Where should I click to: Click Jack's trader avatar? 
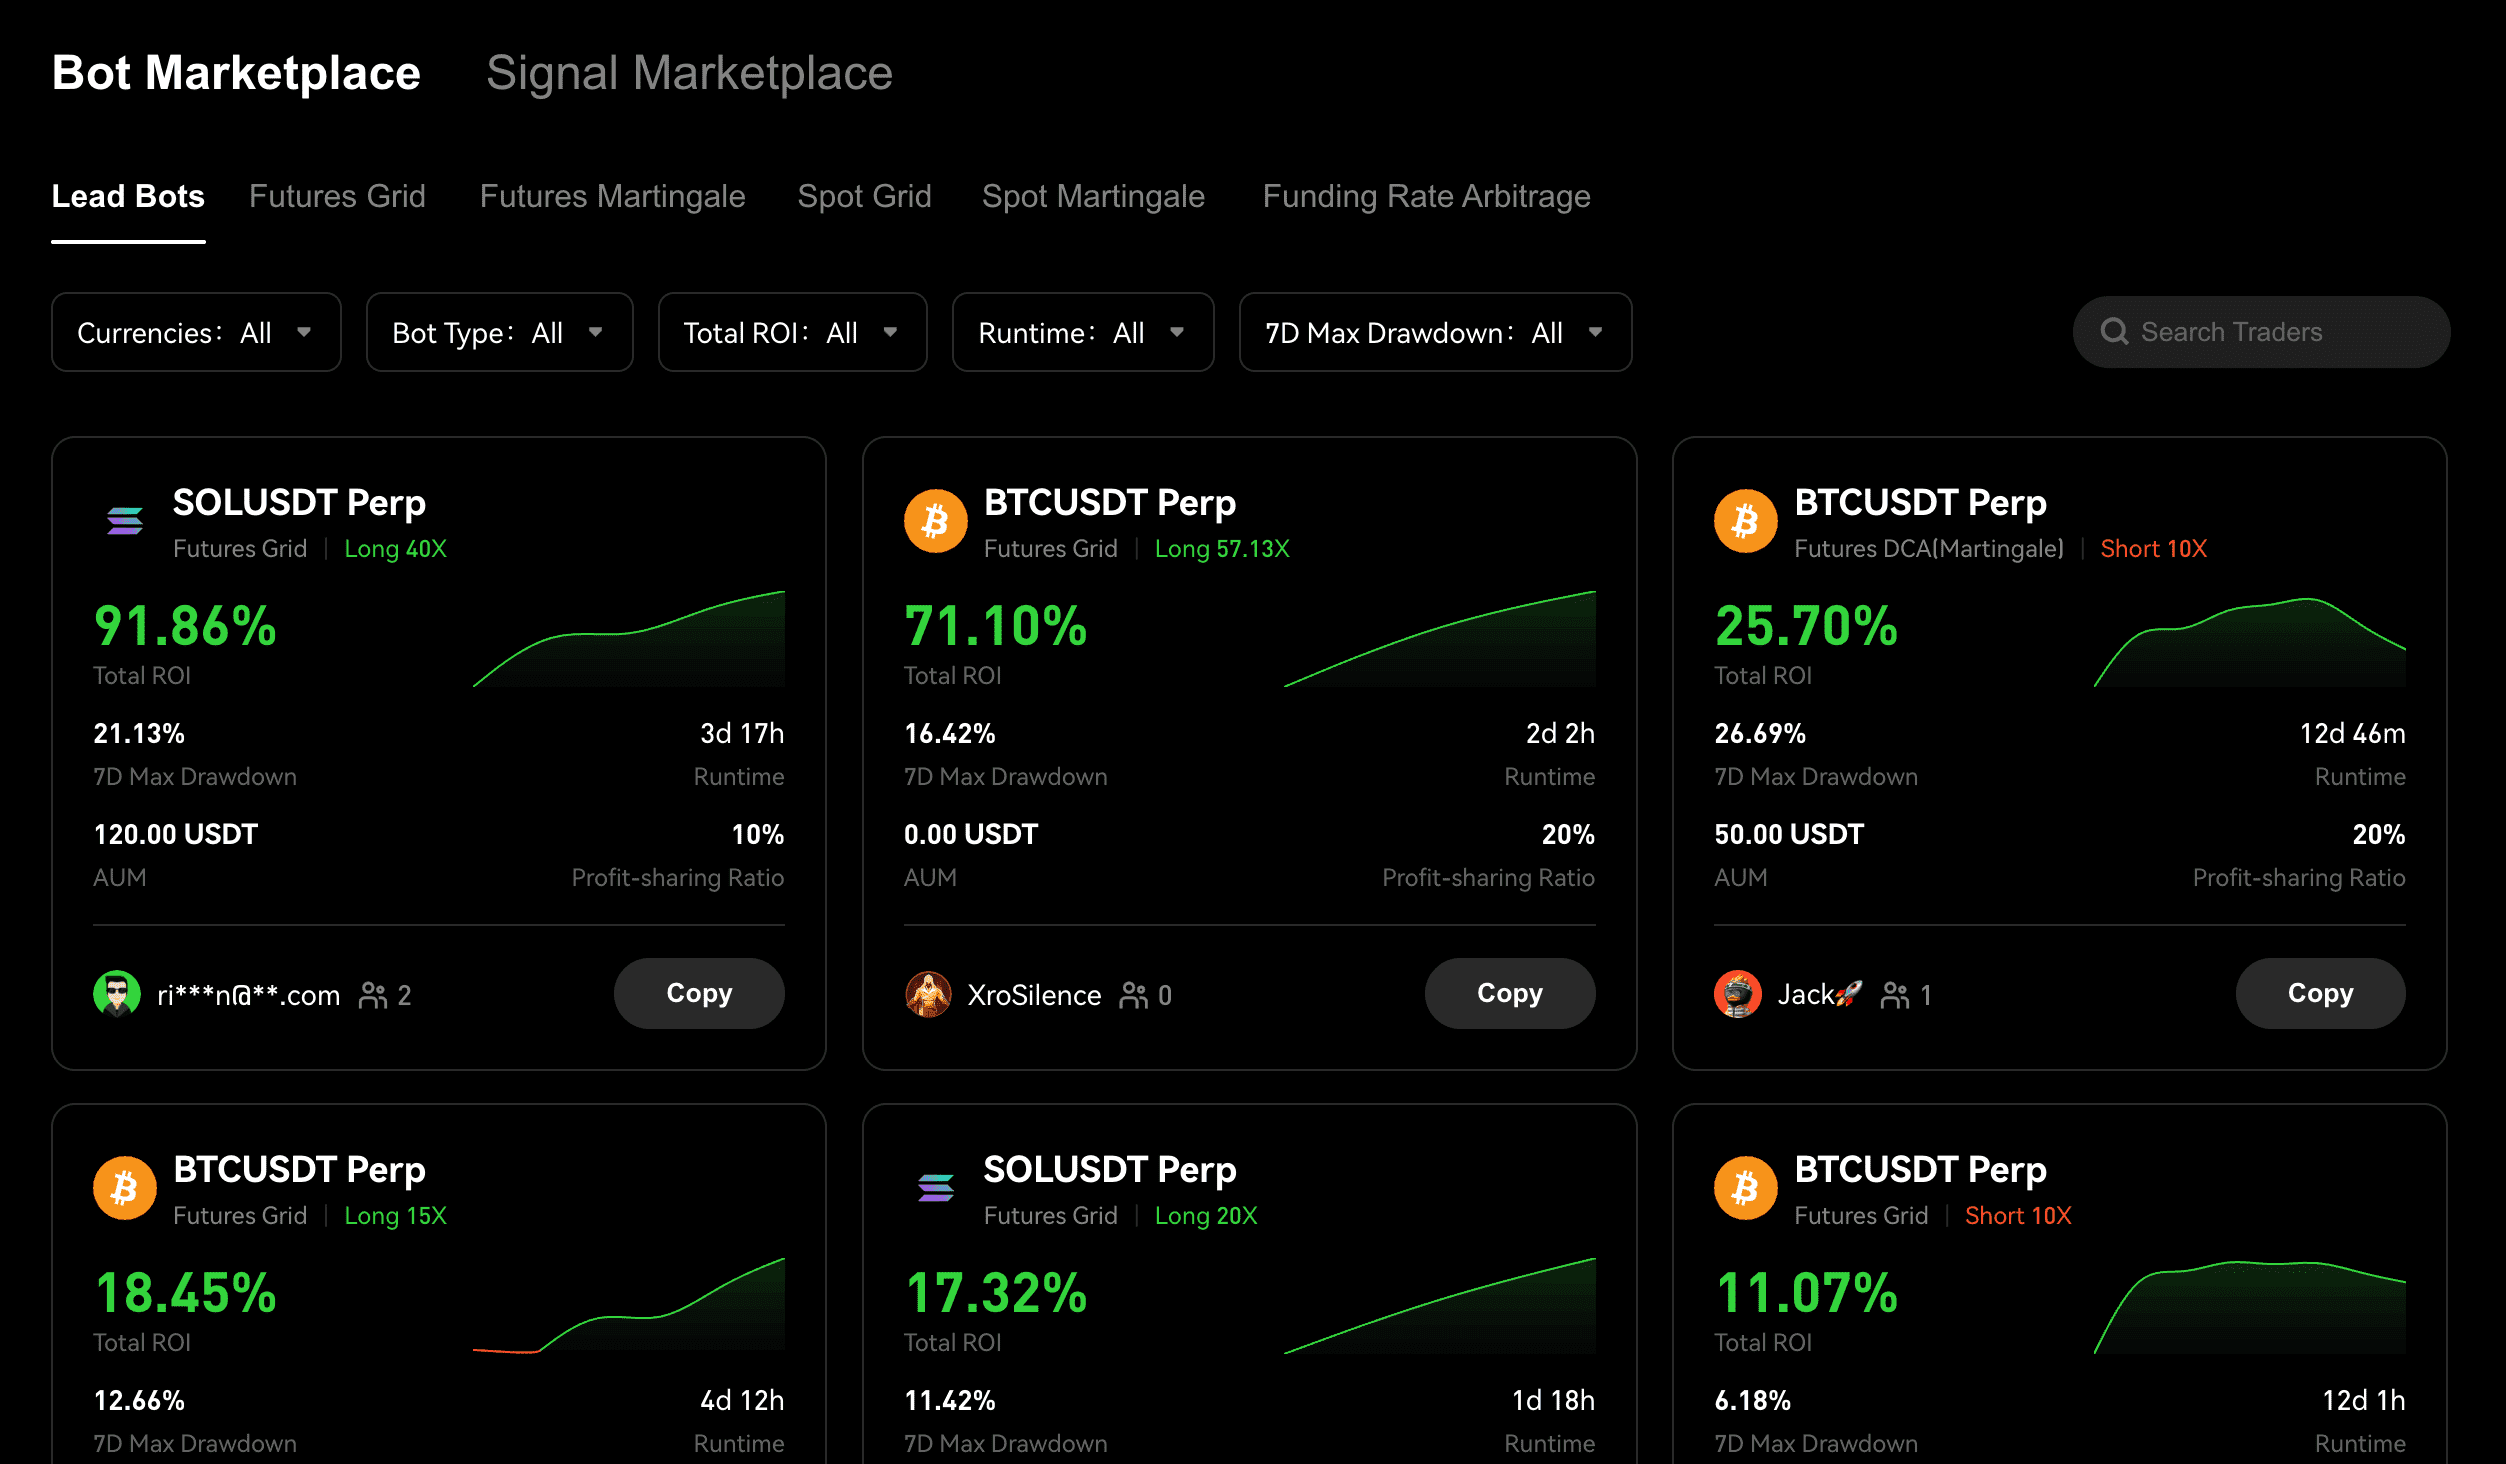pyautogui.click(x=1738, y=994)
